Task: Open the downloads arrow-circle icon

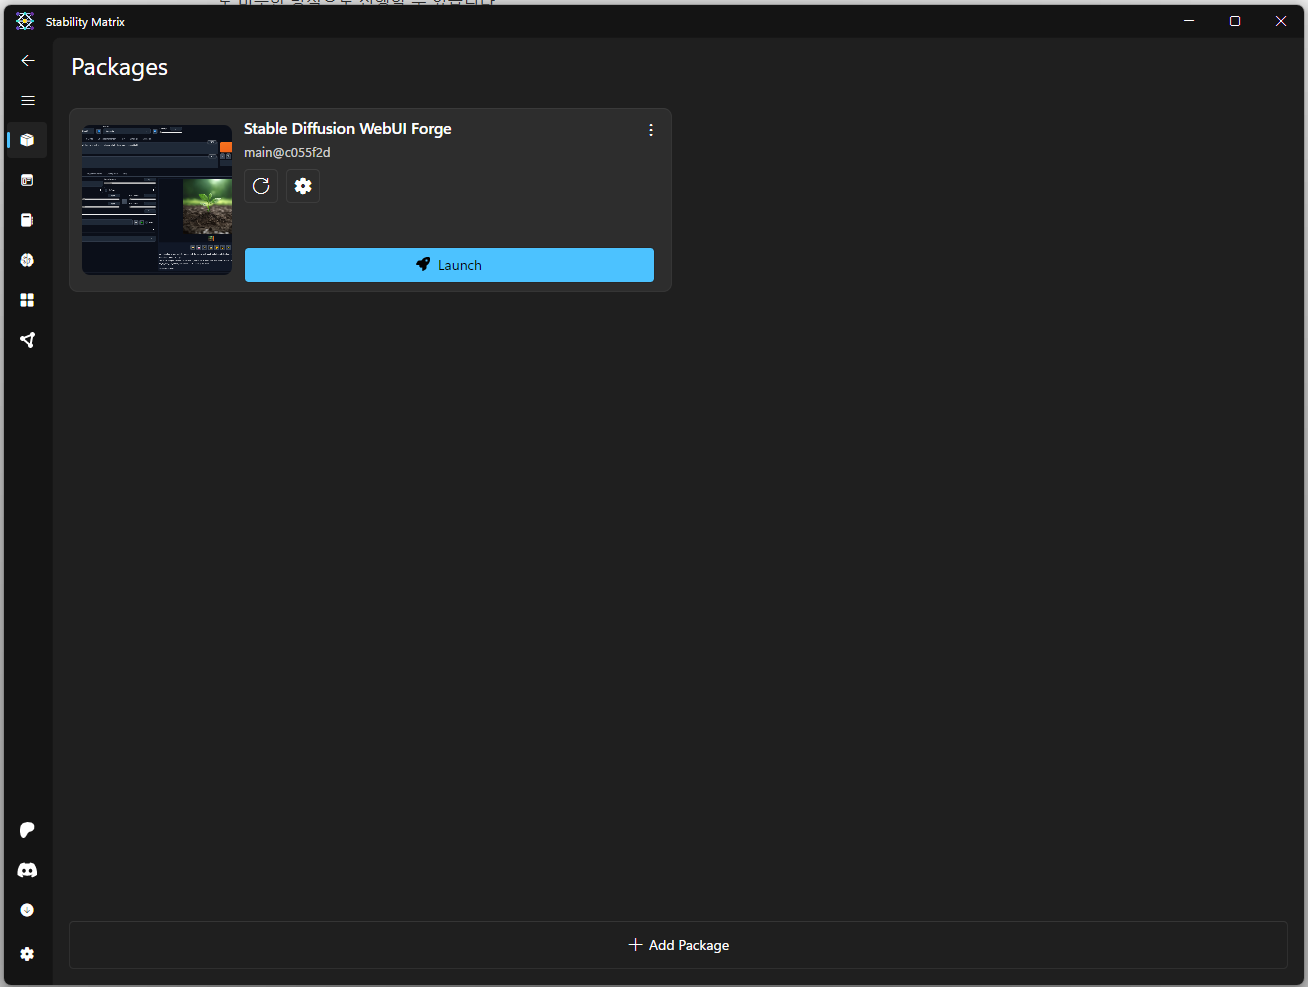Action: pyautogui.click(x=27, y=910)
